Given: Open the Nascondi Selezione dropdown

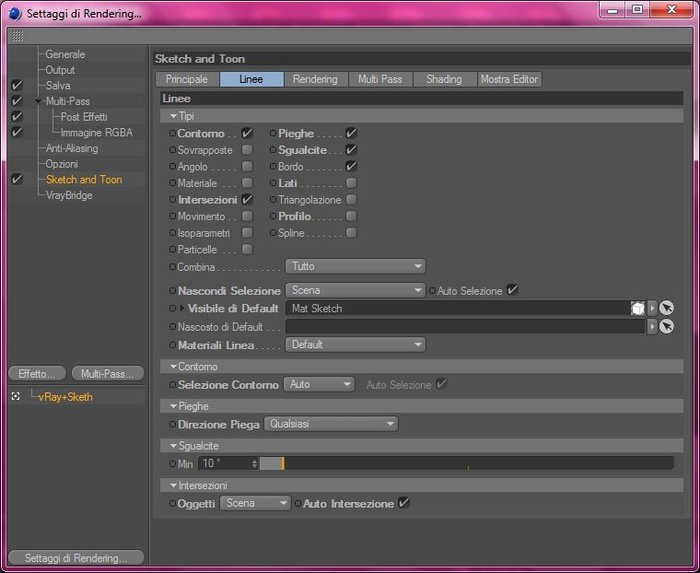Looking at the screenshot, I should 355,291.
